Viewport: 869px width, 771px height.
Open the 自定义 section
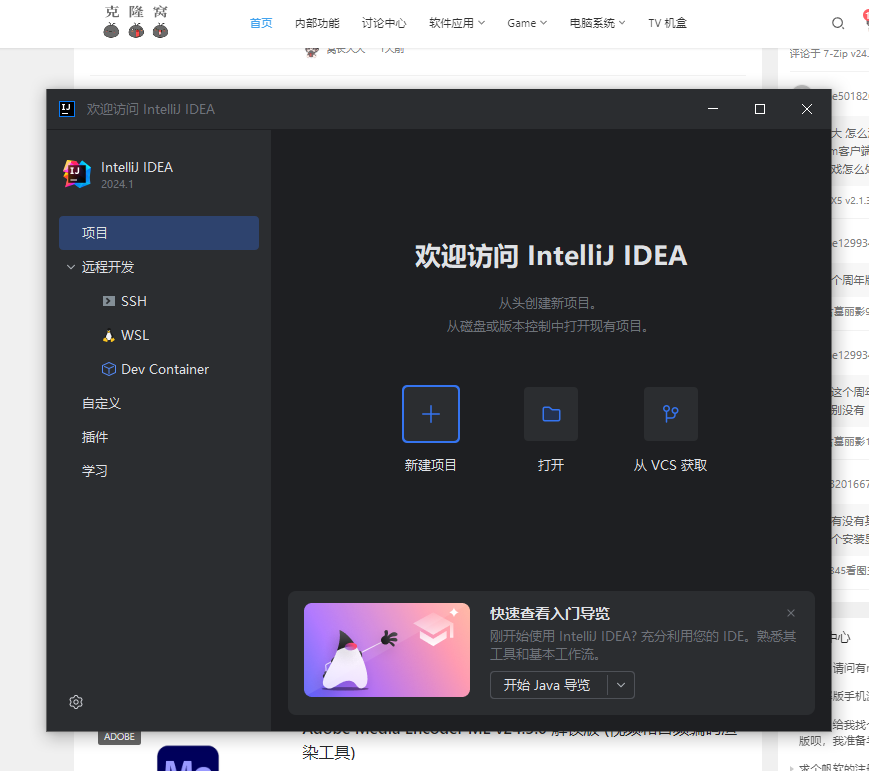[101, 403]
